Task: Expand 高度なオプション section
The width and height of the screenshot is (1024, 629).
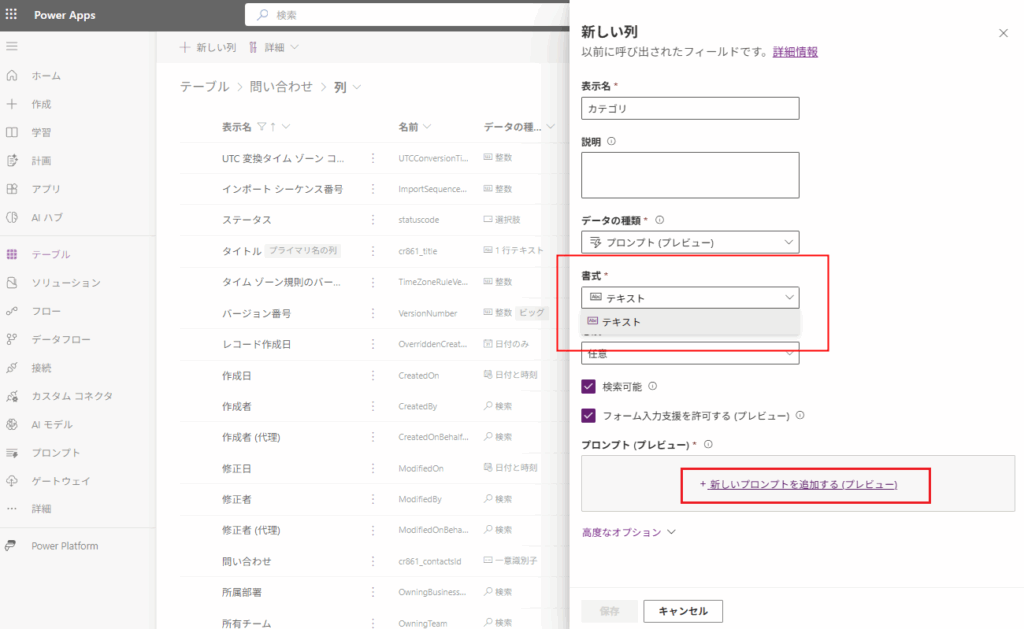Action: [x=629, y=533]
